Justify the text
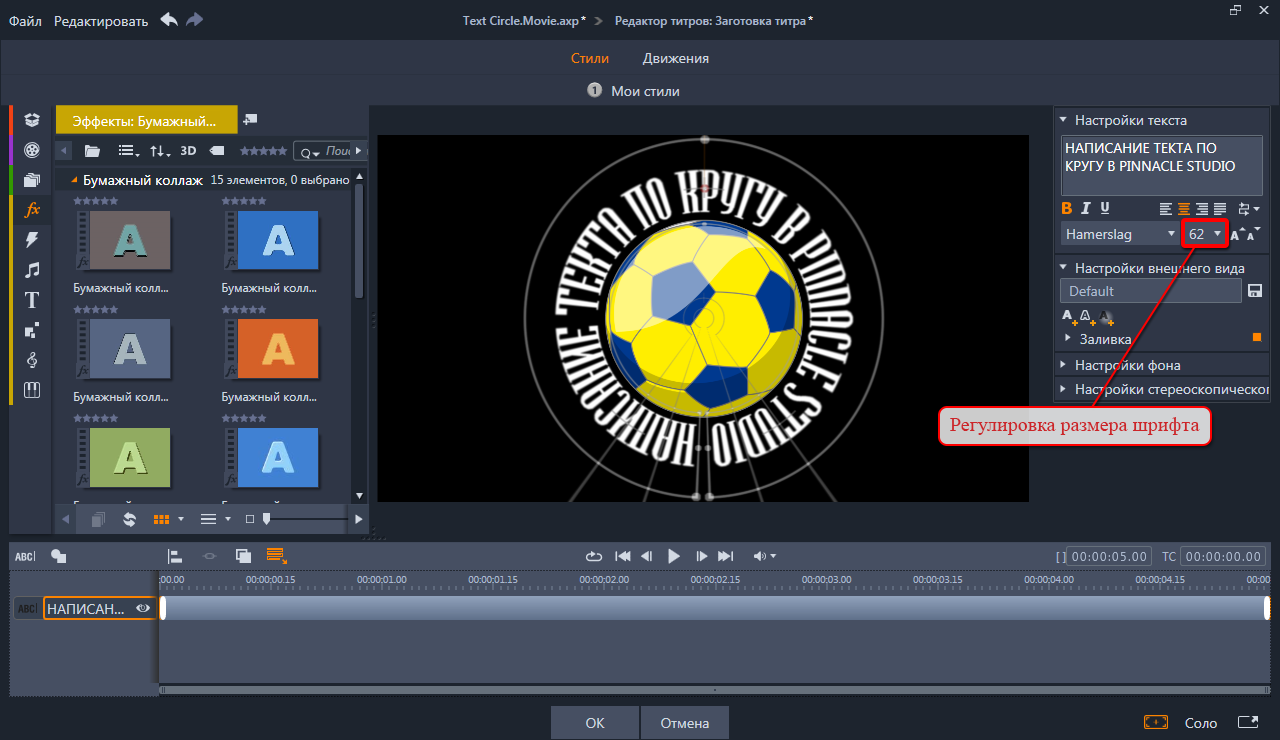1280x740 pixels. [1219, 209]
